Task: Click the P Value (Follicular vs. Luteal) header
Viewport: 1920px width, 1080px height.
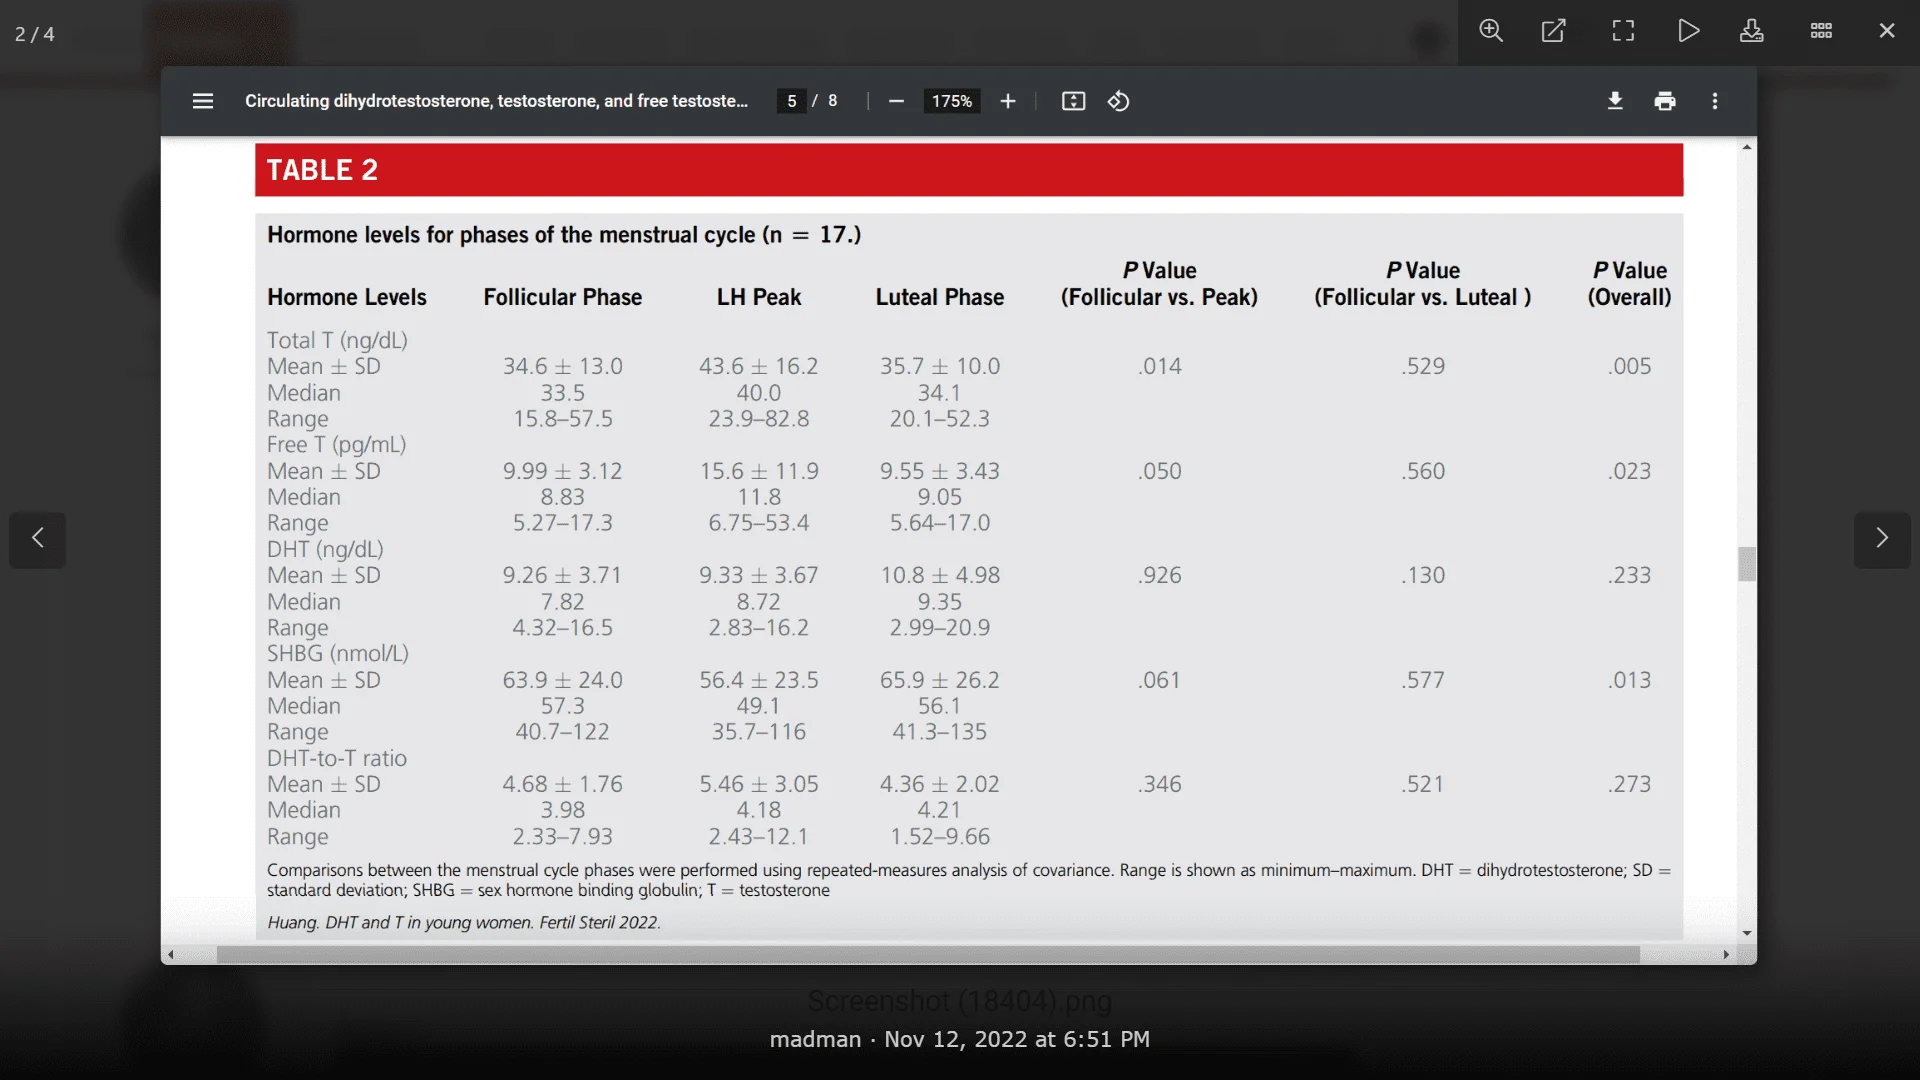Action: coord(1423,284)
